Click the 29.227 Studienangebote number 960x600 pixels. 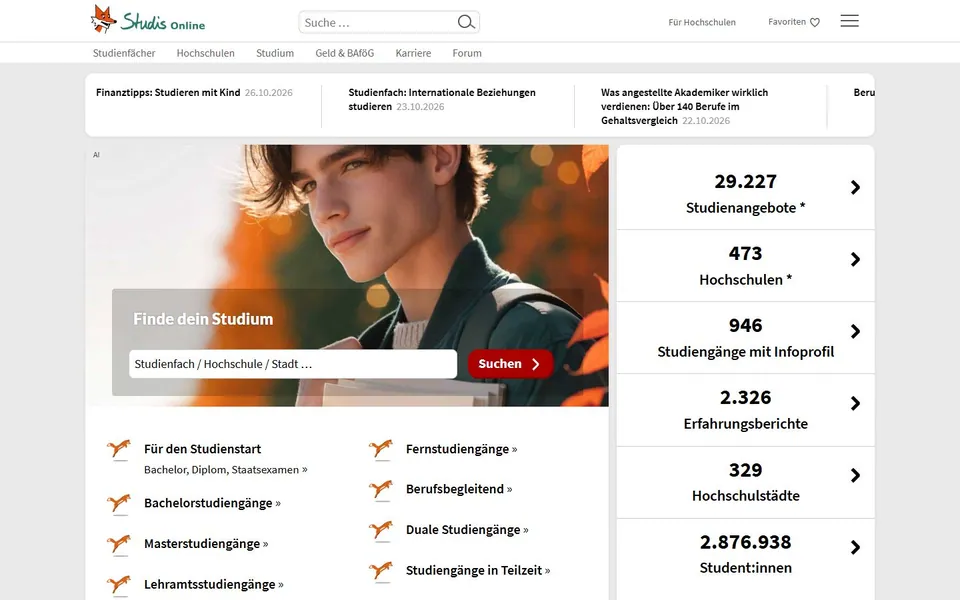745,182
